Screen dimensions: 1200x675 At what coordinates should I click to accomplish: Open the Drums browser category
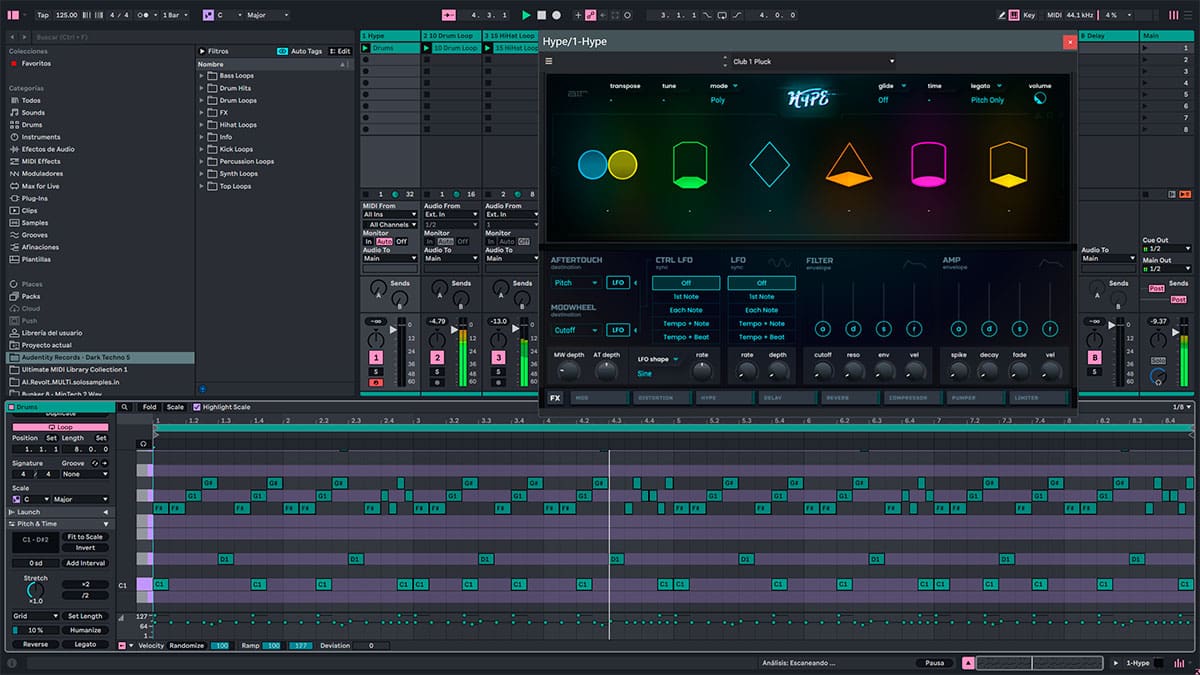click(32, 125)
